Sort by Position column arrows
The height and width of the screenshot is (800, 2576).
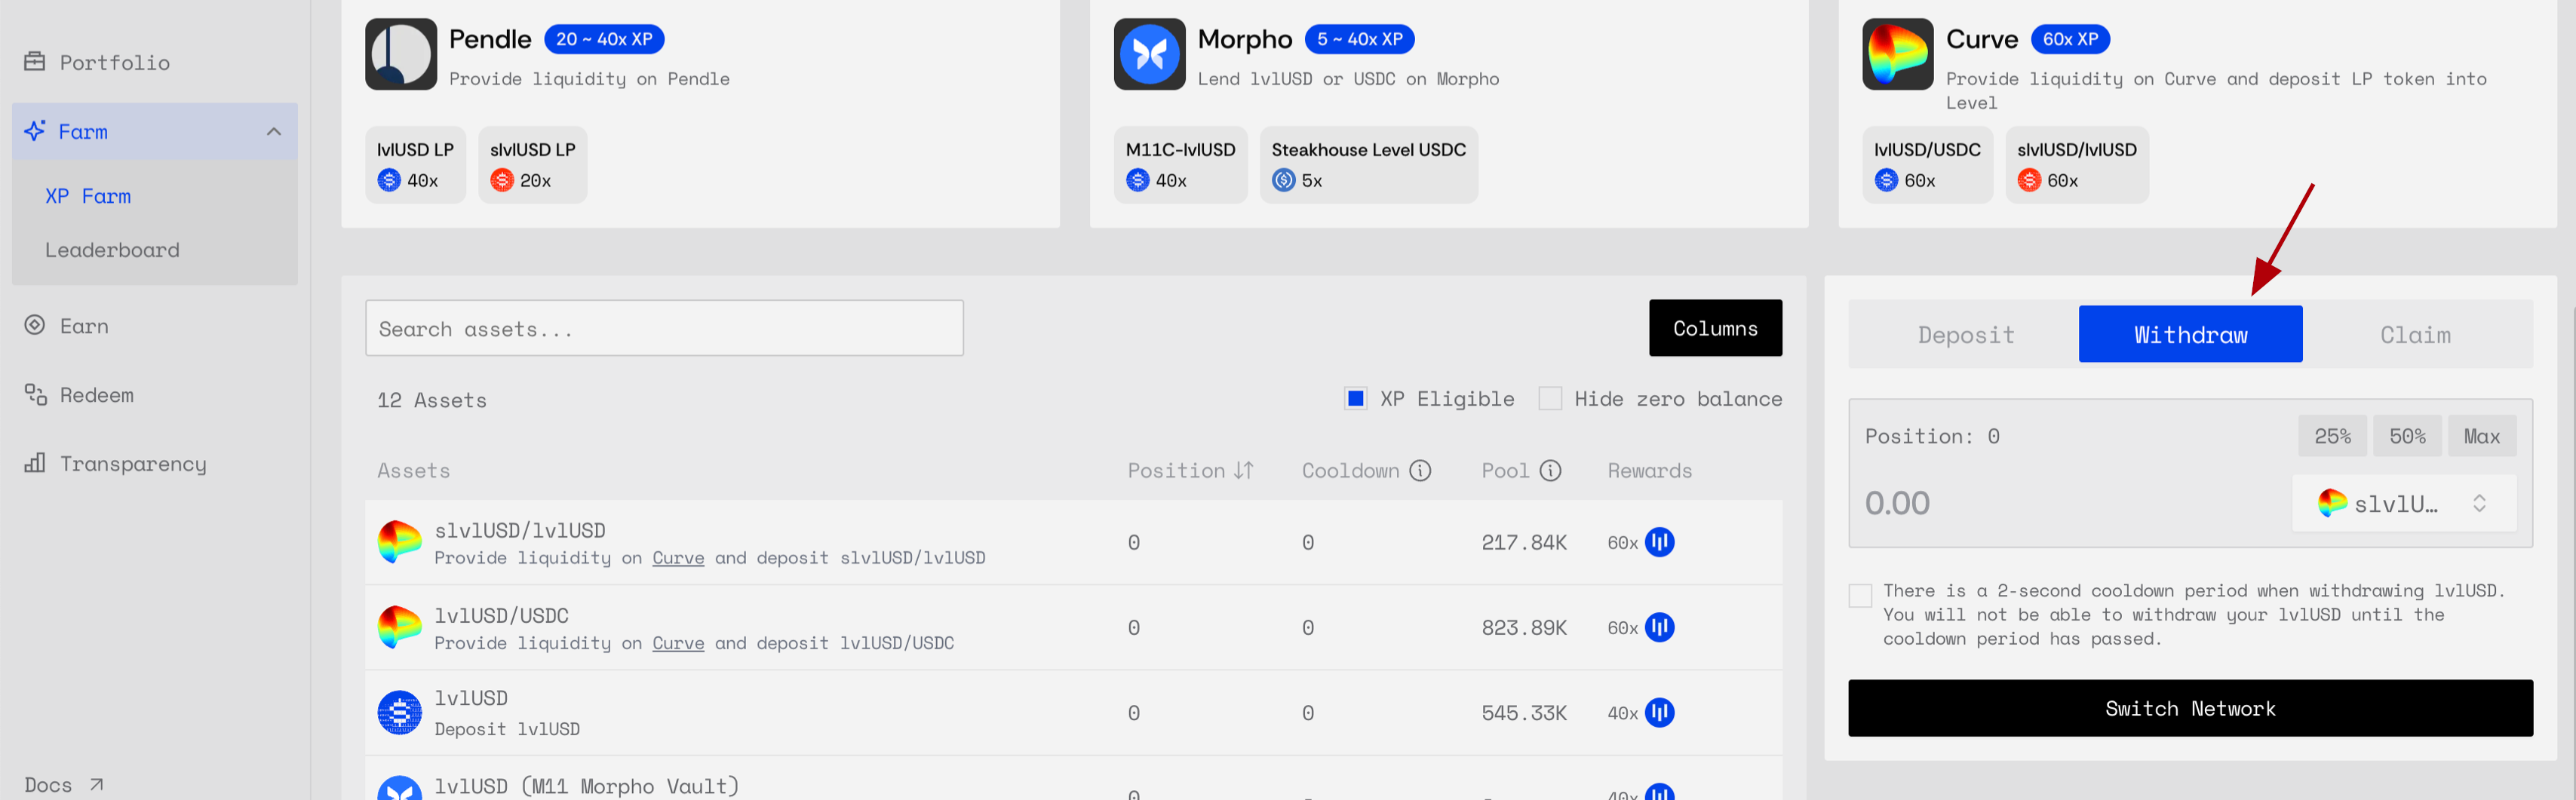(x=1243, y=470)
